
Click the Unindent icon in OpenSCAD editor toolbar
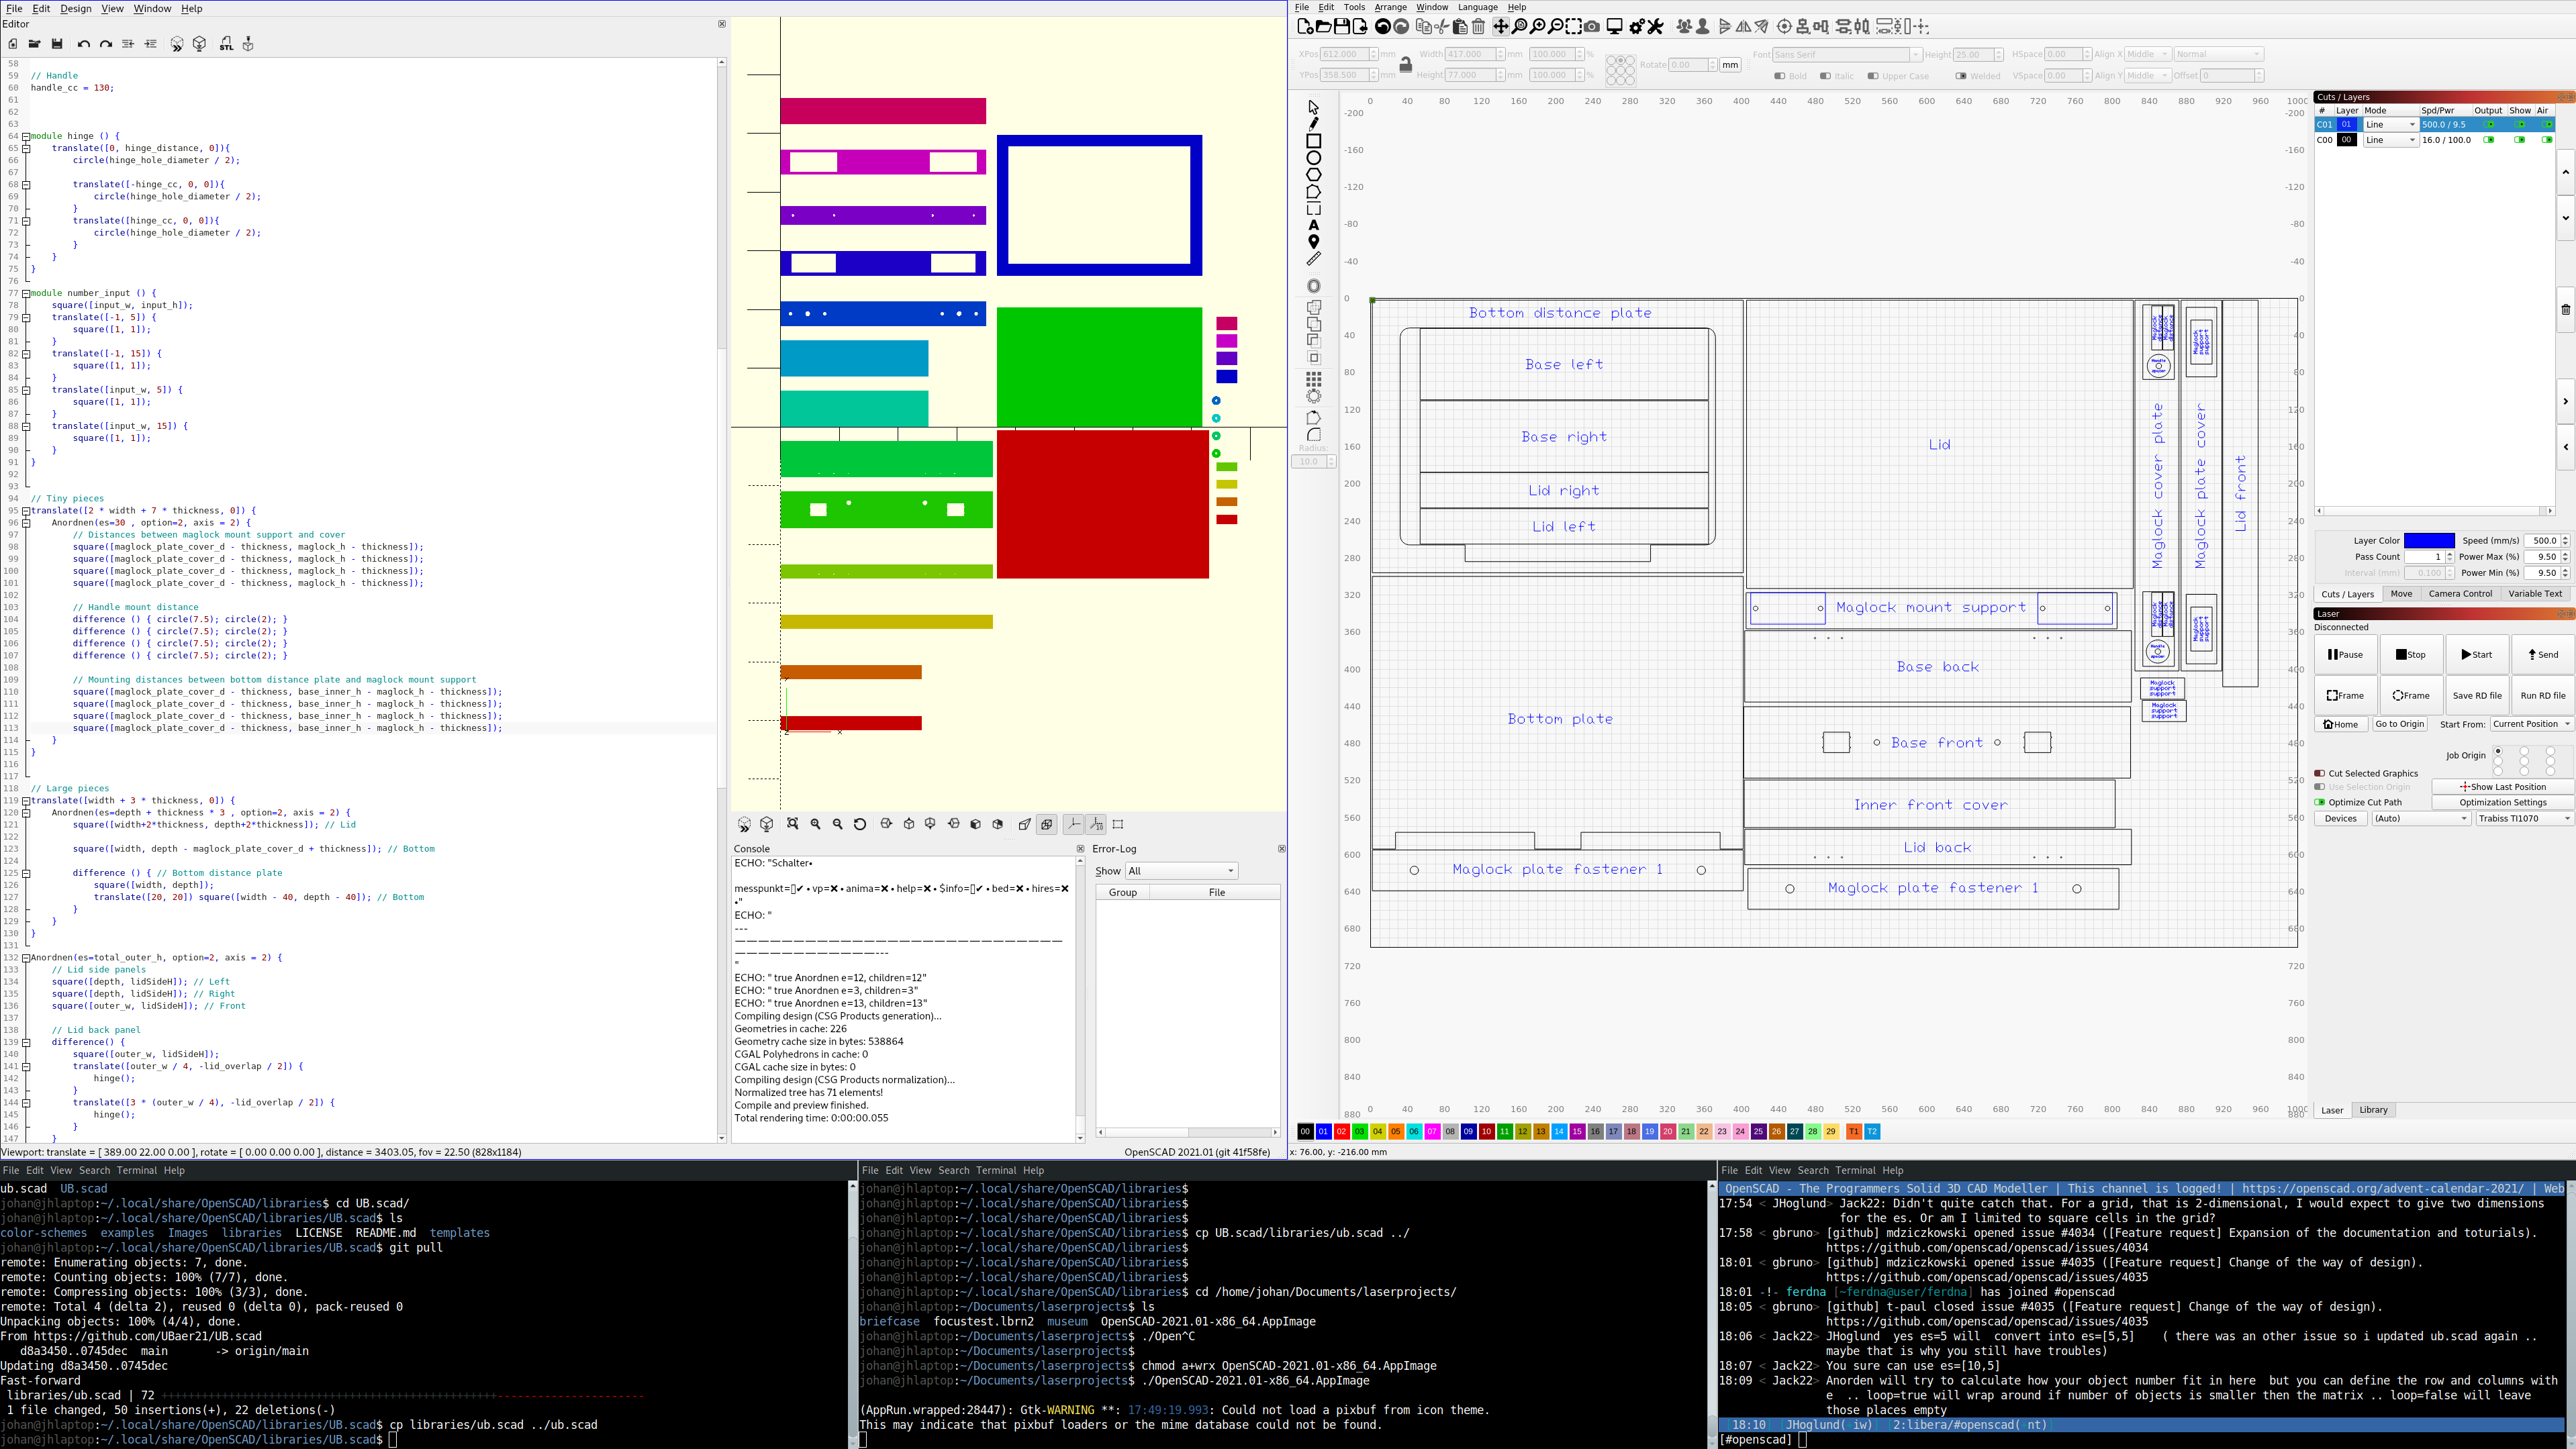coord(128,44)
